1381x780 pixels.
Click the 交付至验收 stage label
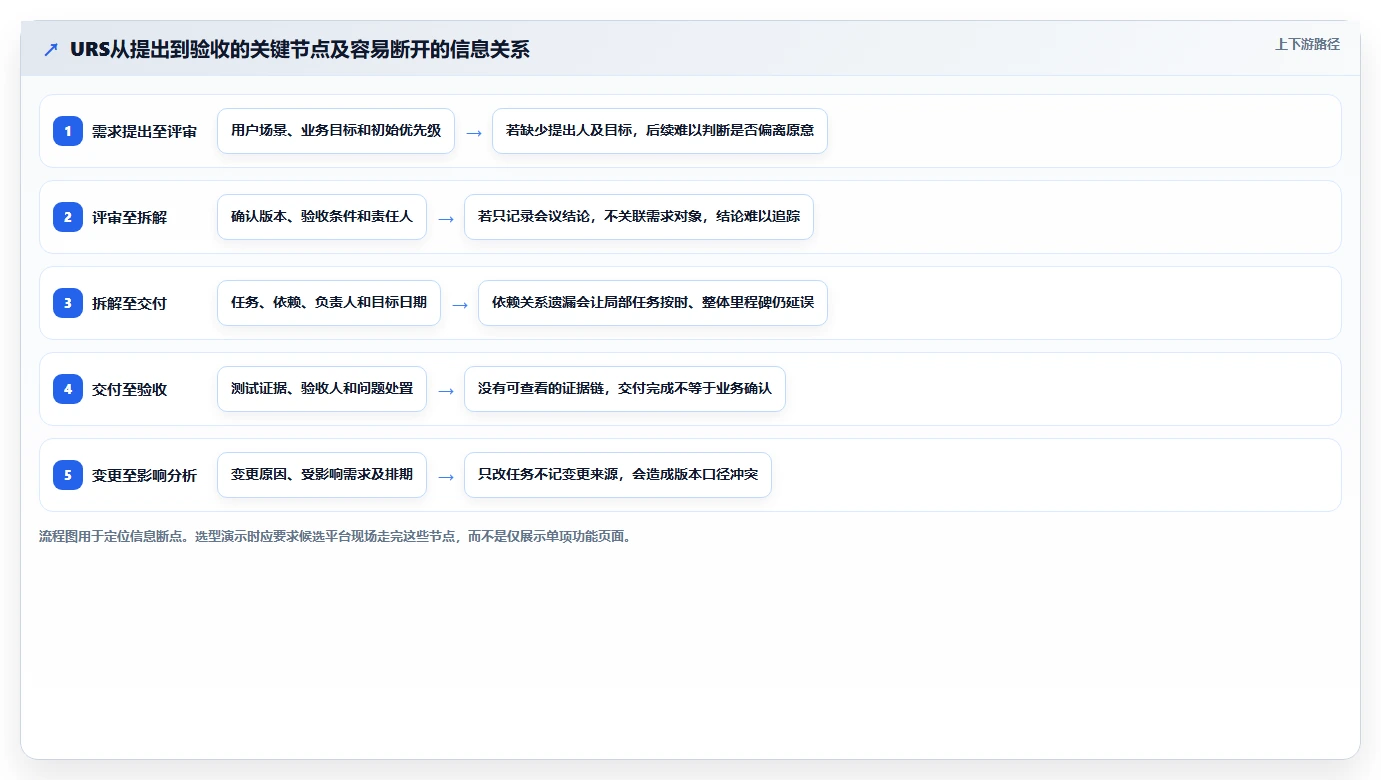pyautogui.click(x=129, y=389)
